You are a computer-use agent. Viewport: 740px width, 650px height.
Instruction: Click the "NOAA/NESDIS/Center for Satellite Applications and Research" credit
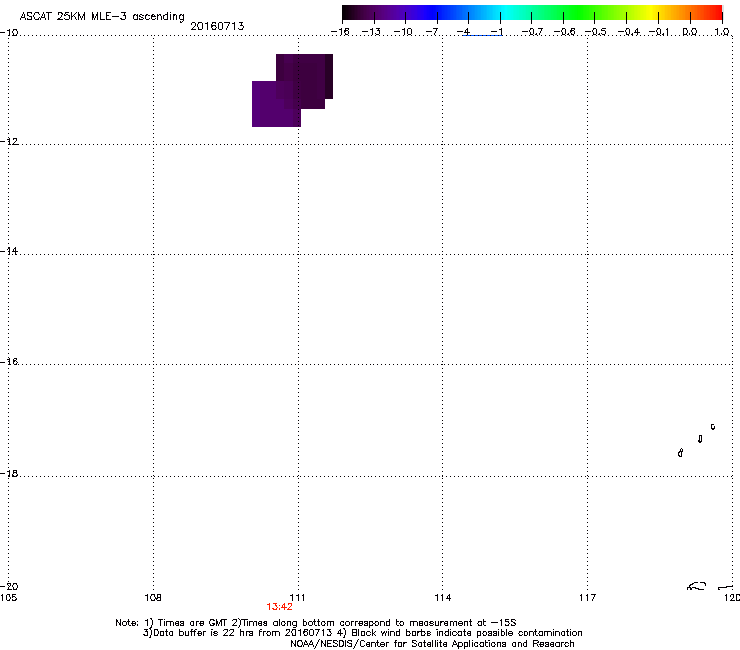[432, 644]
